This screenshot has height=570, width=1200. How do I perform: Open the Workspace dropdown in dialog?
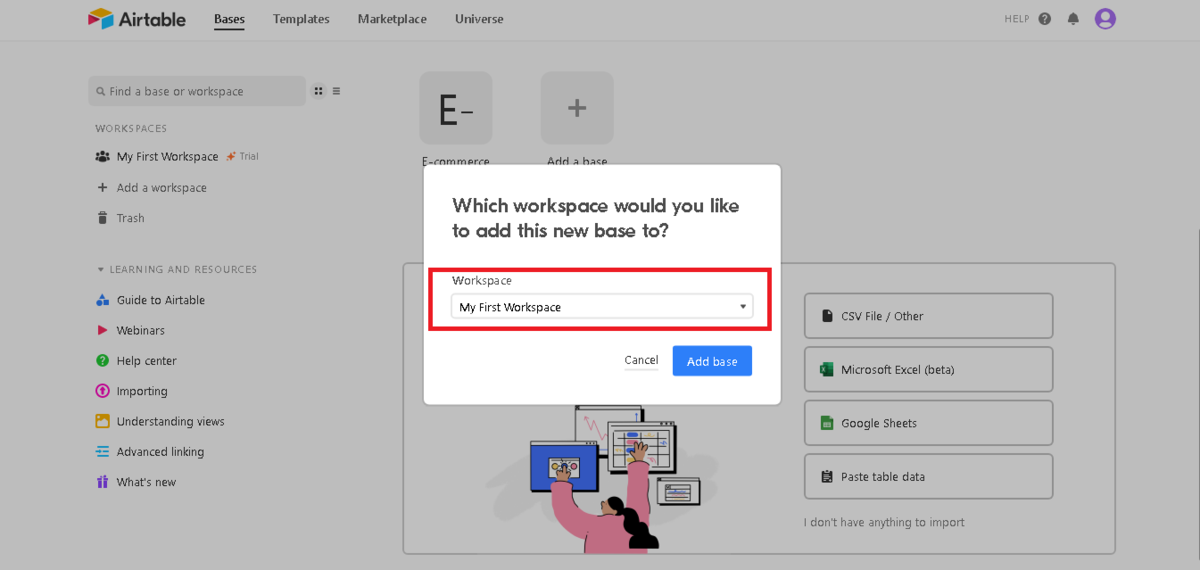pos(601,307)
